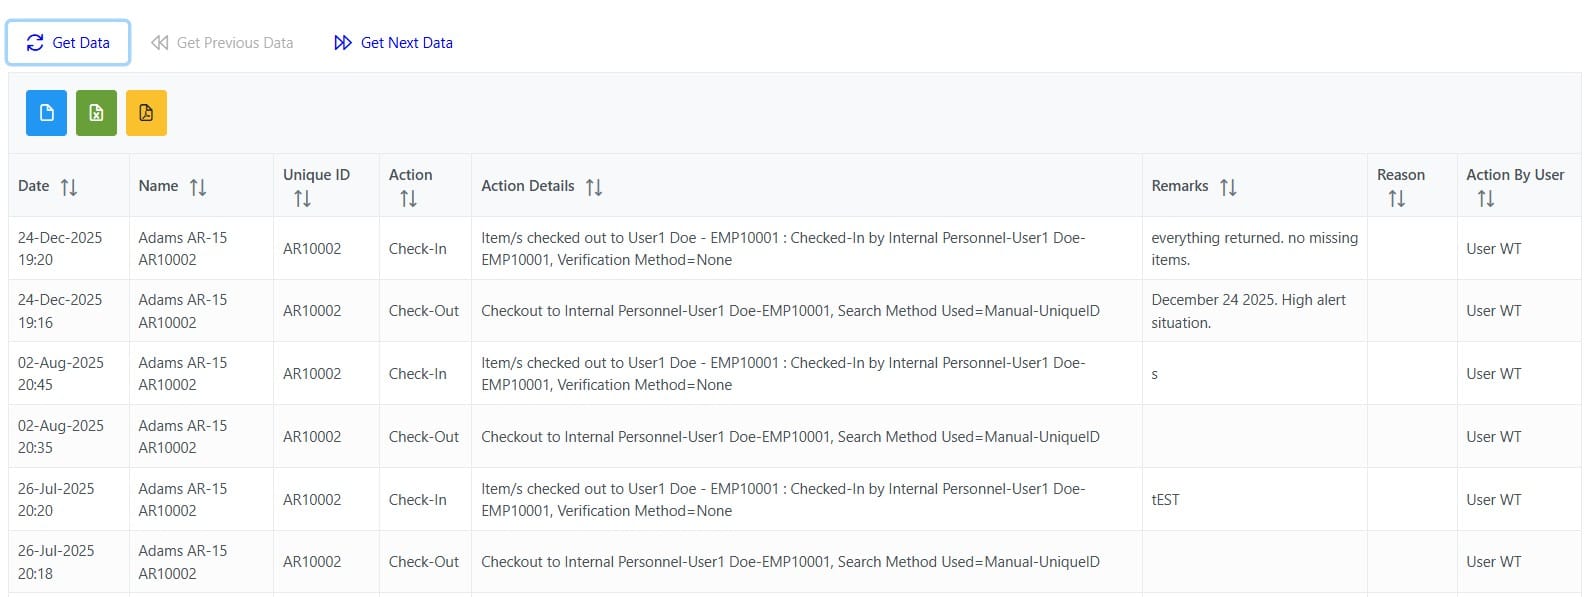The width and height of the screenshot is (1588, 597).
Task: Sort the Unique ID column
Action: (301, 197)
